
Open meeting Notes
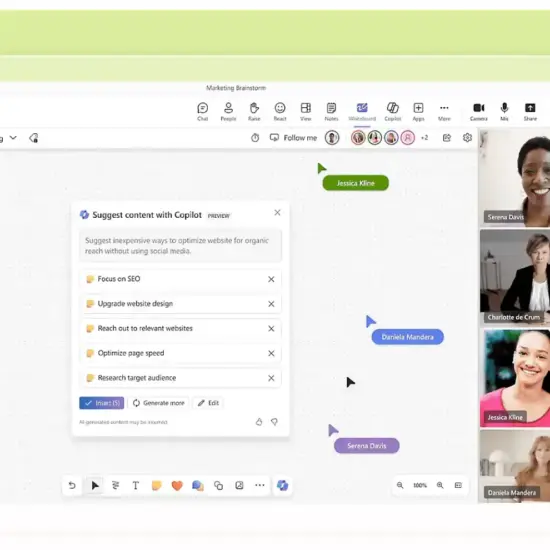tap(331, 112)
